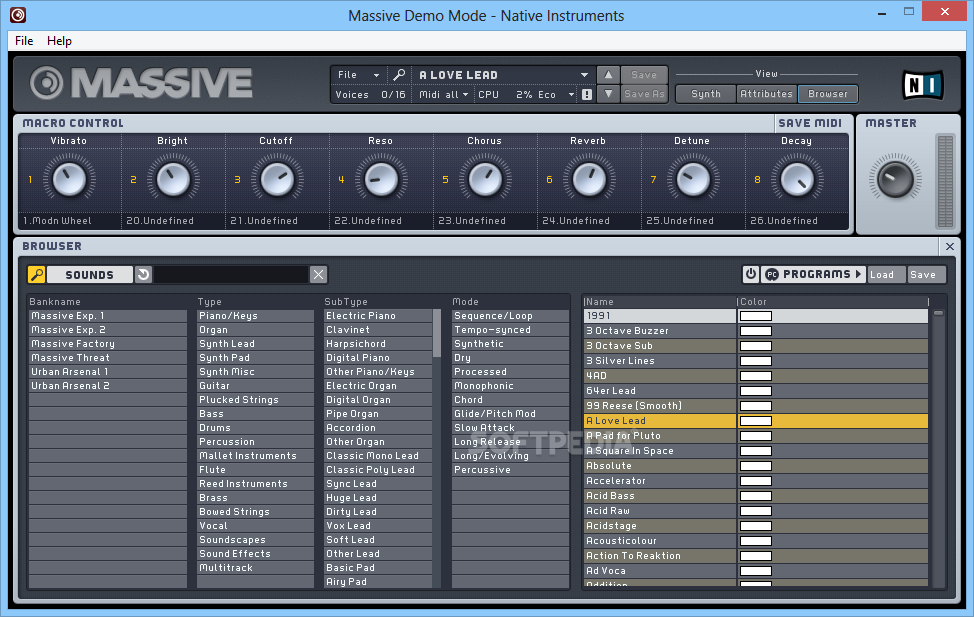Click the Master volume knob

pos(895,179)
